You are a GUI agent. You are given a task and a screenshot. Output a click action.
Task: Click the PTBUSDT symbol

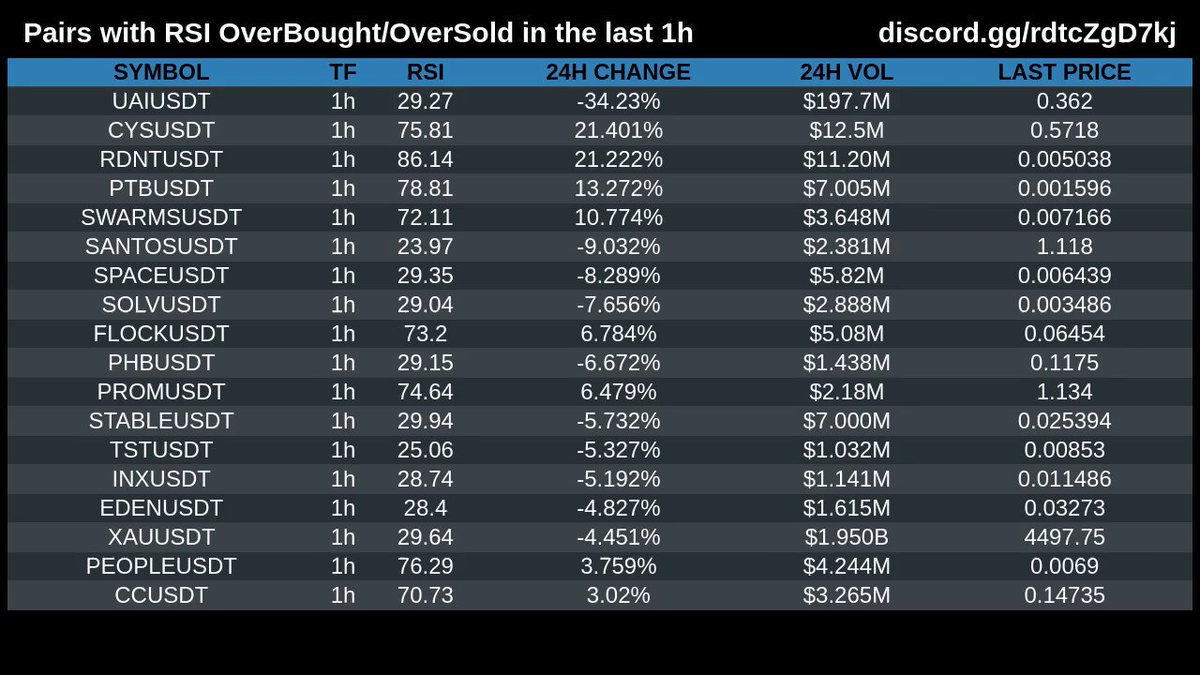tap(161, 188)
